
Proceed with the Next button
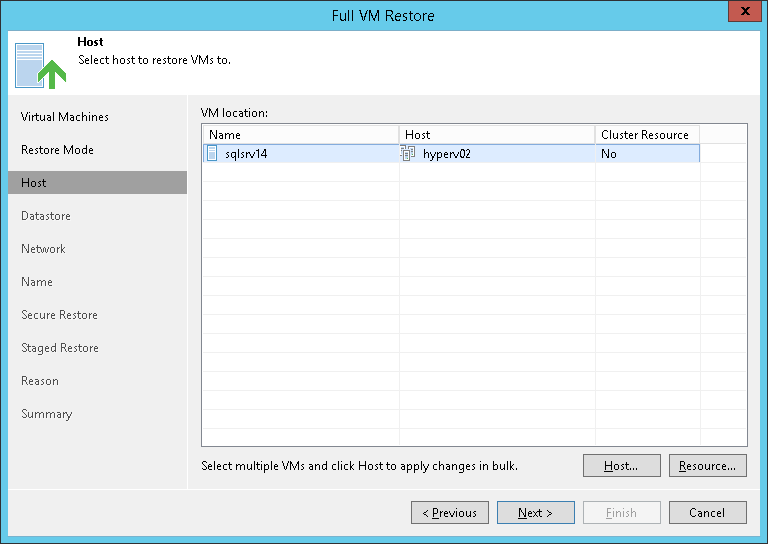pyautogui.click(x=536, y=513)
